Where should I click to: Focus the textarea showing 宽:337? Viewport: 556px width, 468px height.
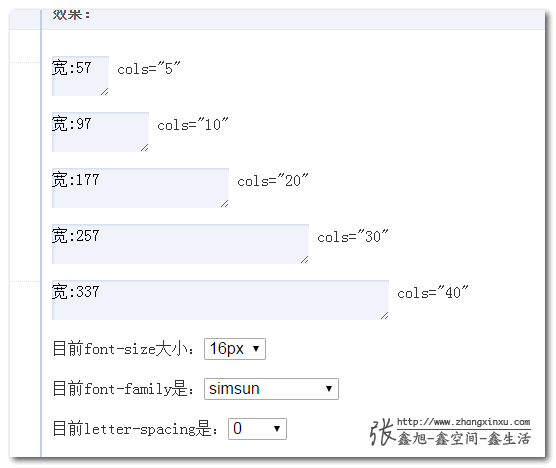click(221, 300)
